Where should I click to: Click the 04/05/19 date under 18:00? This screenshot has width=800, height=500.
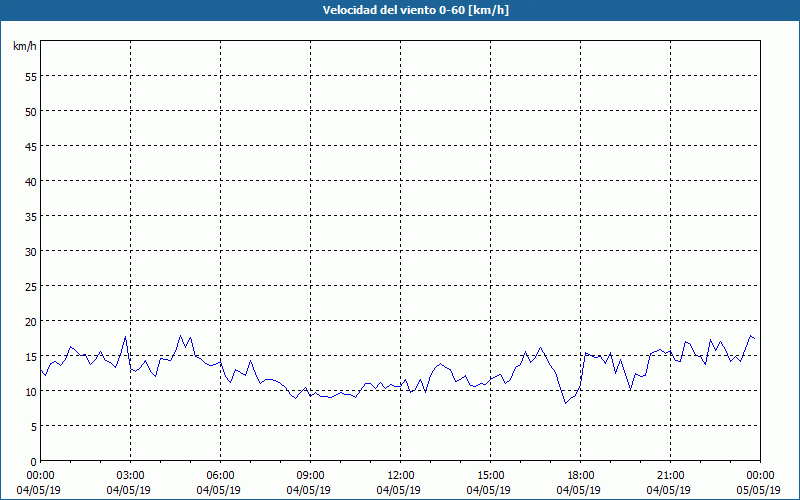tap(579, 490)
